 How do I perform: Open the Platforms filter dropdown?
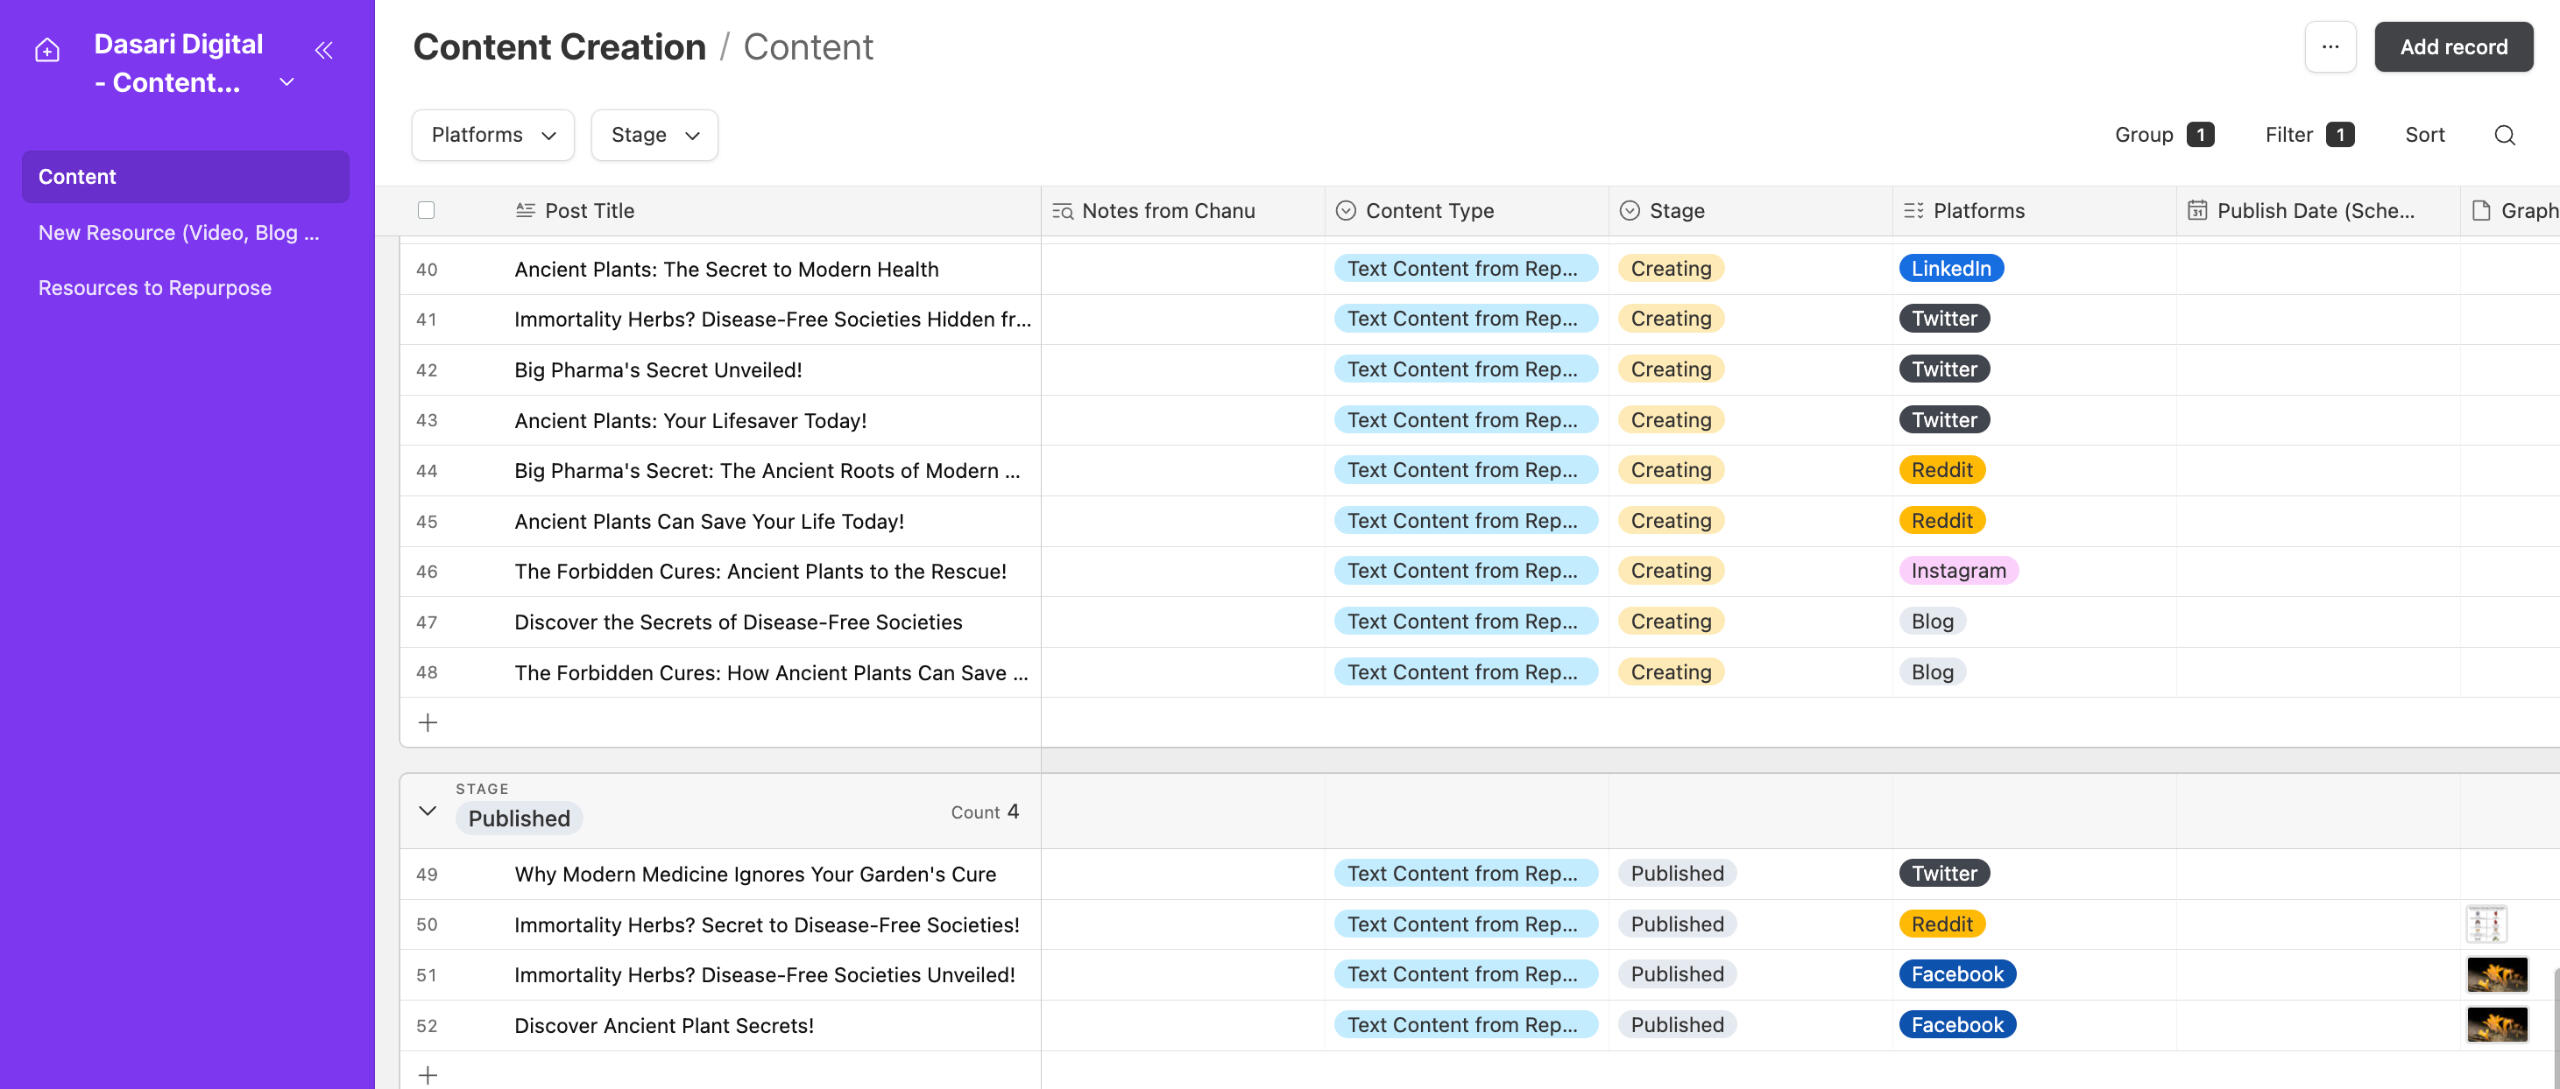(493, 135)
